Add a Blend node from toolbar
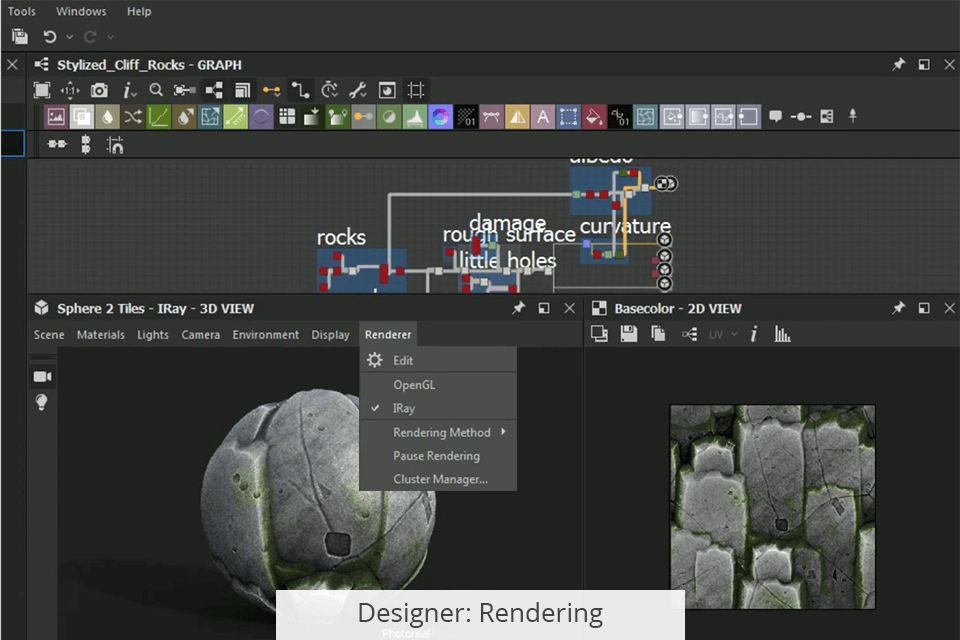The width and height of the screenshot is (960, 640). coord(81,116)
